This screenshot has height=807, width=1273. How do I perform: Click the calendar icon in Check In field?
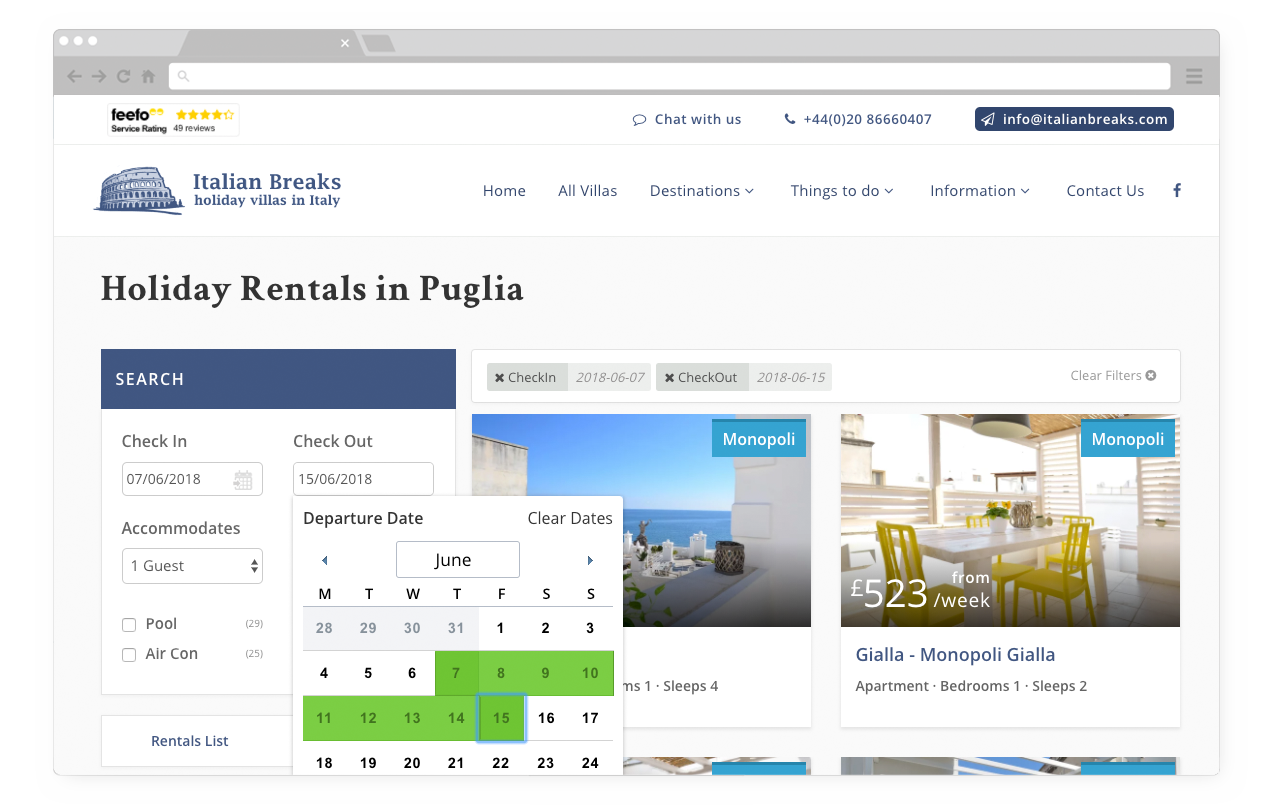pos(243,479)
